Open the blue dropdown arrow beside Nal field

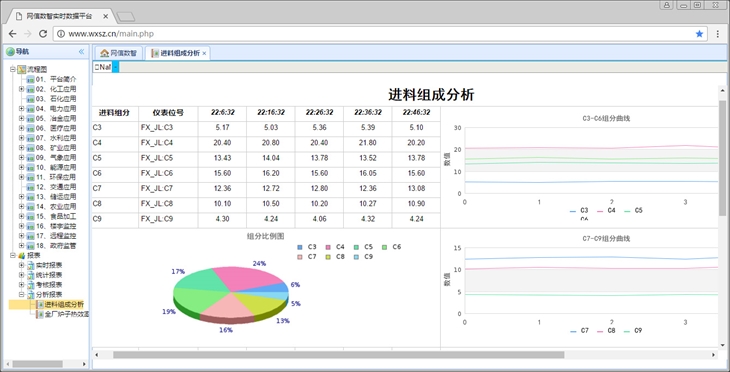pyautogui.click(x=115, y=68)
